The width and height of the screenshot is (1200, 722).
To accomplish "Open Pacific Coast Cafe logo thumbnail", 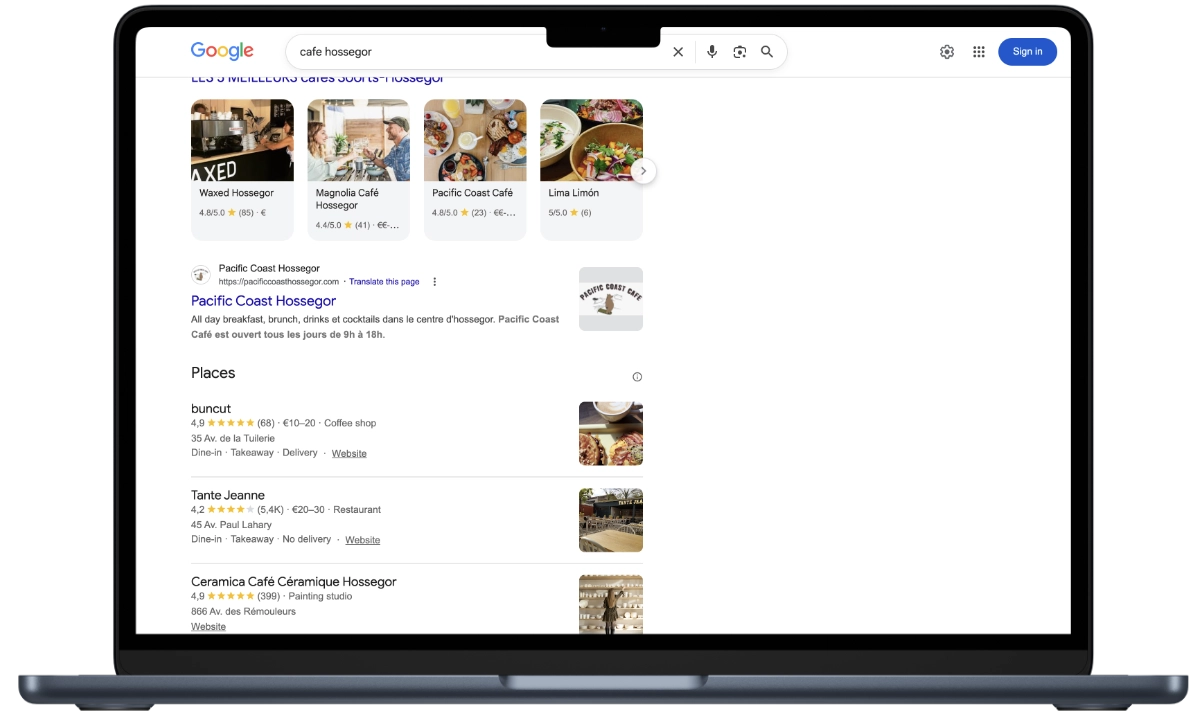I will [x=611, y=299].
